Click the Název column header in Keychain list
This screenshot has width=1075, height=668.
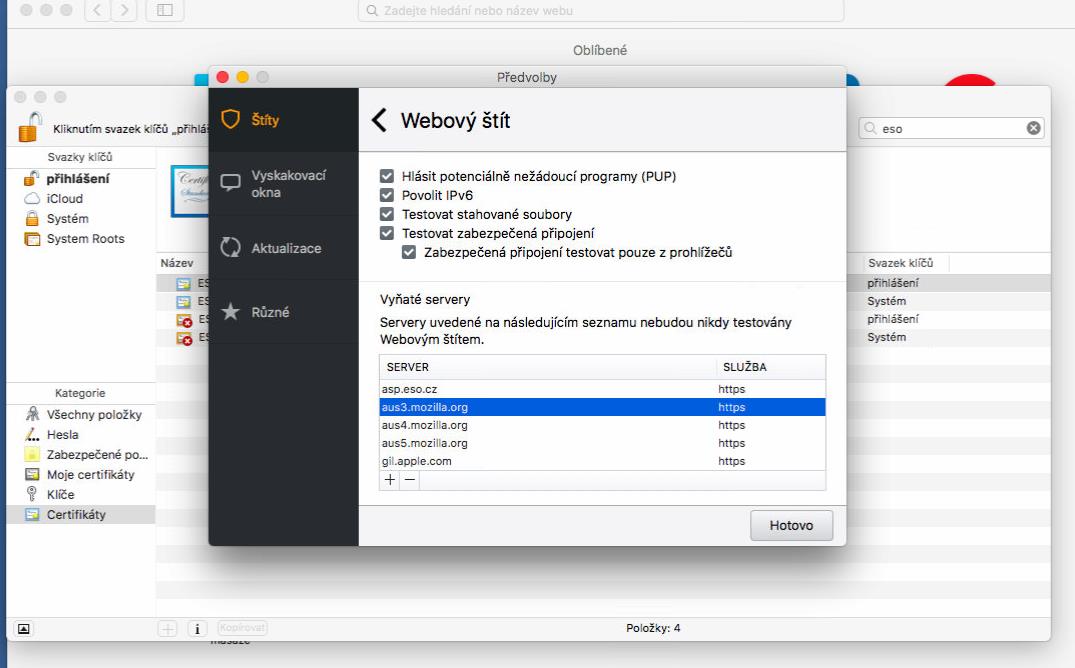(177, 263)
